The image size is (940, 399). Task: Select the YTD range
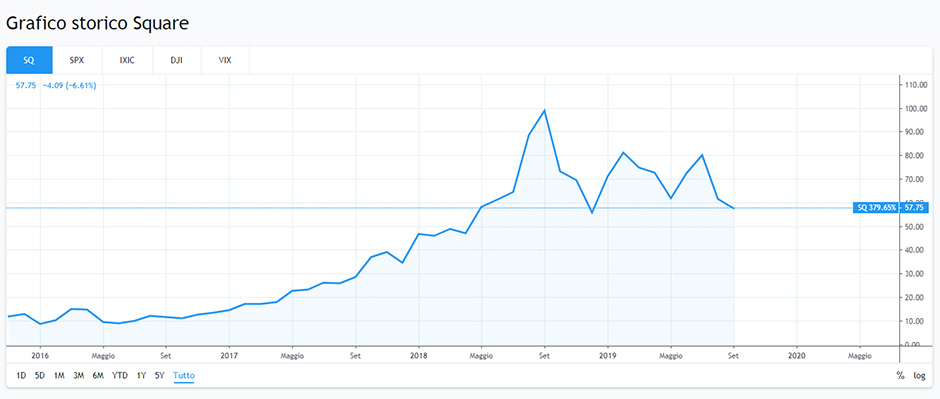click(120, 376)
